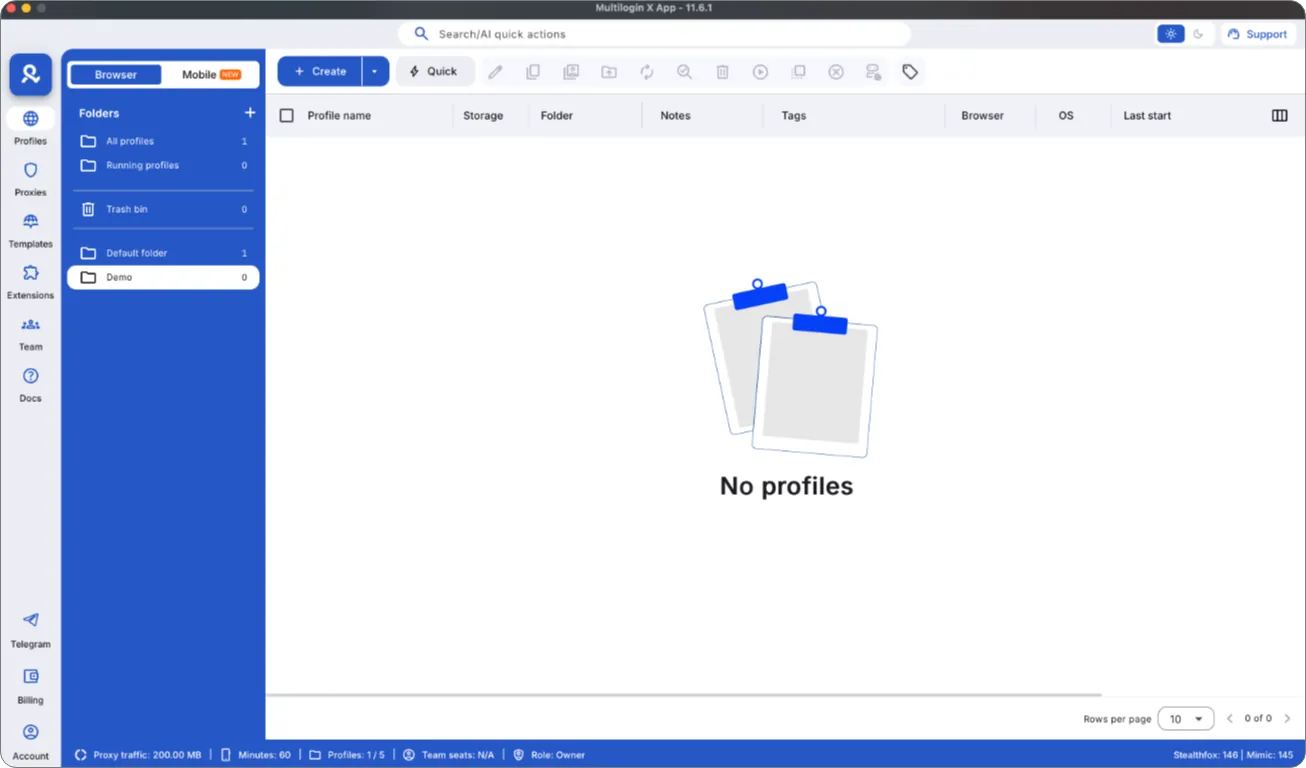
Task: Toggle the select-all profiles checkbox
Action: (x=287, y=116)
